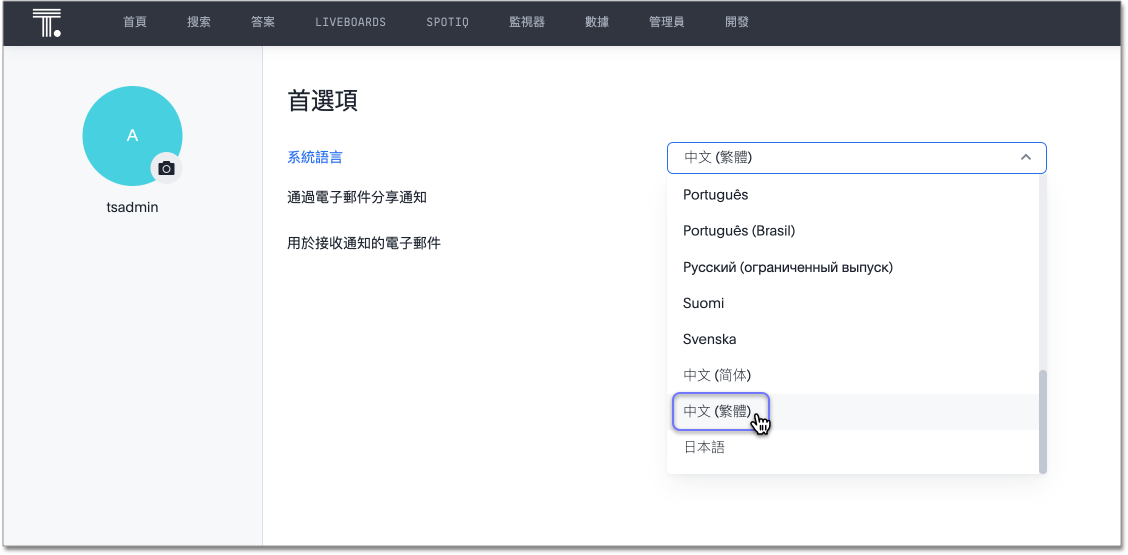Click the ThoughtSpot logo icon
The height and width of the screenshot is (555, 1128).
46,23
